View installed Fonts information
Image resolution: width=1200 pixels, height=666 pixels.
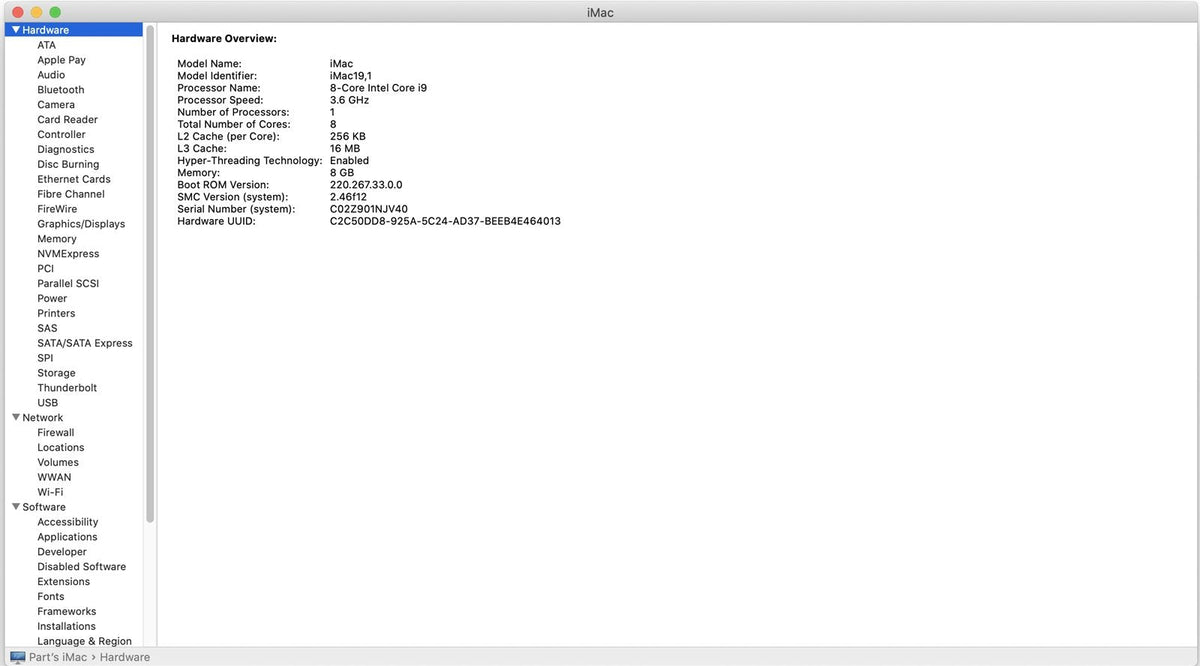coord(50,596)
